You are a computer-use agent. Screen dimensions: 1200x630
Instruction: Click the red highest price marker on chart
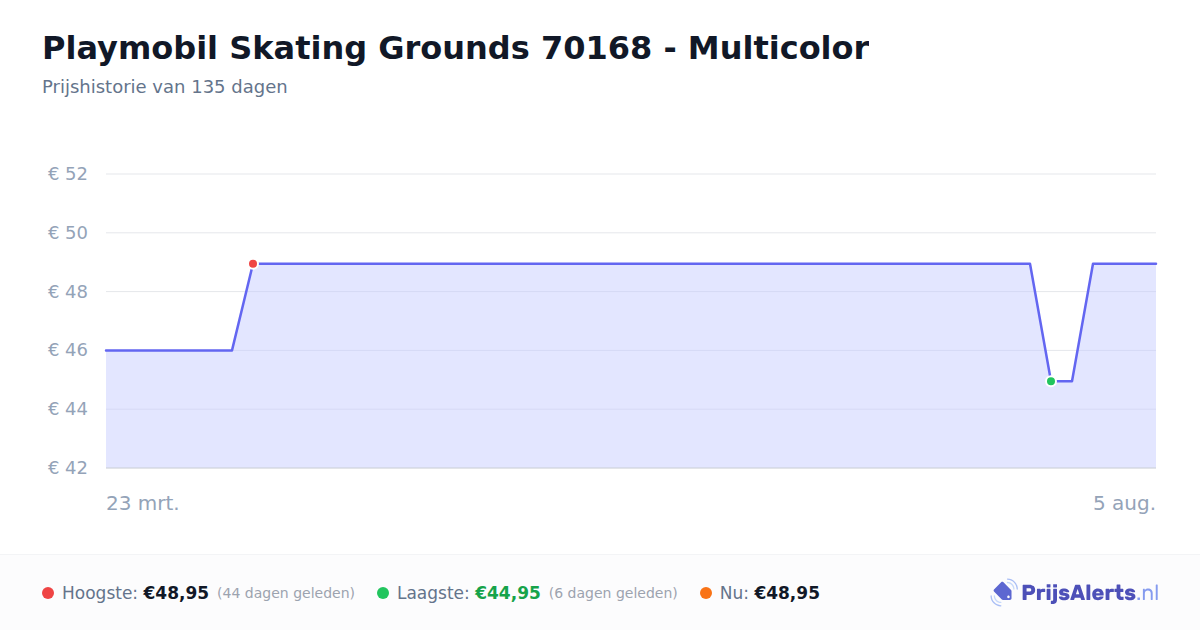point(253,264)
